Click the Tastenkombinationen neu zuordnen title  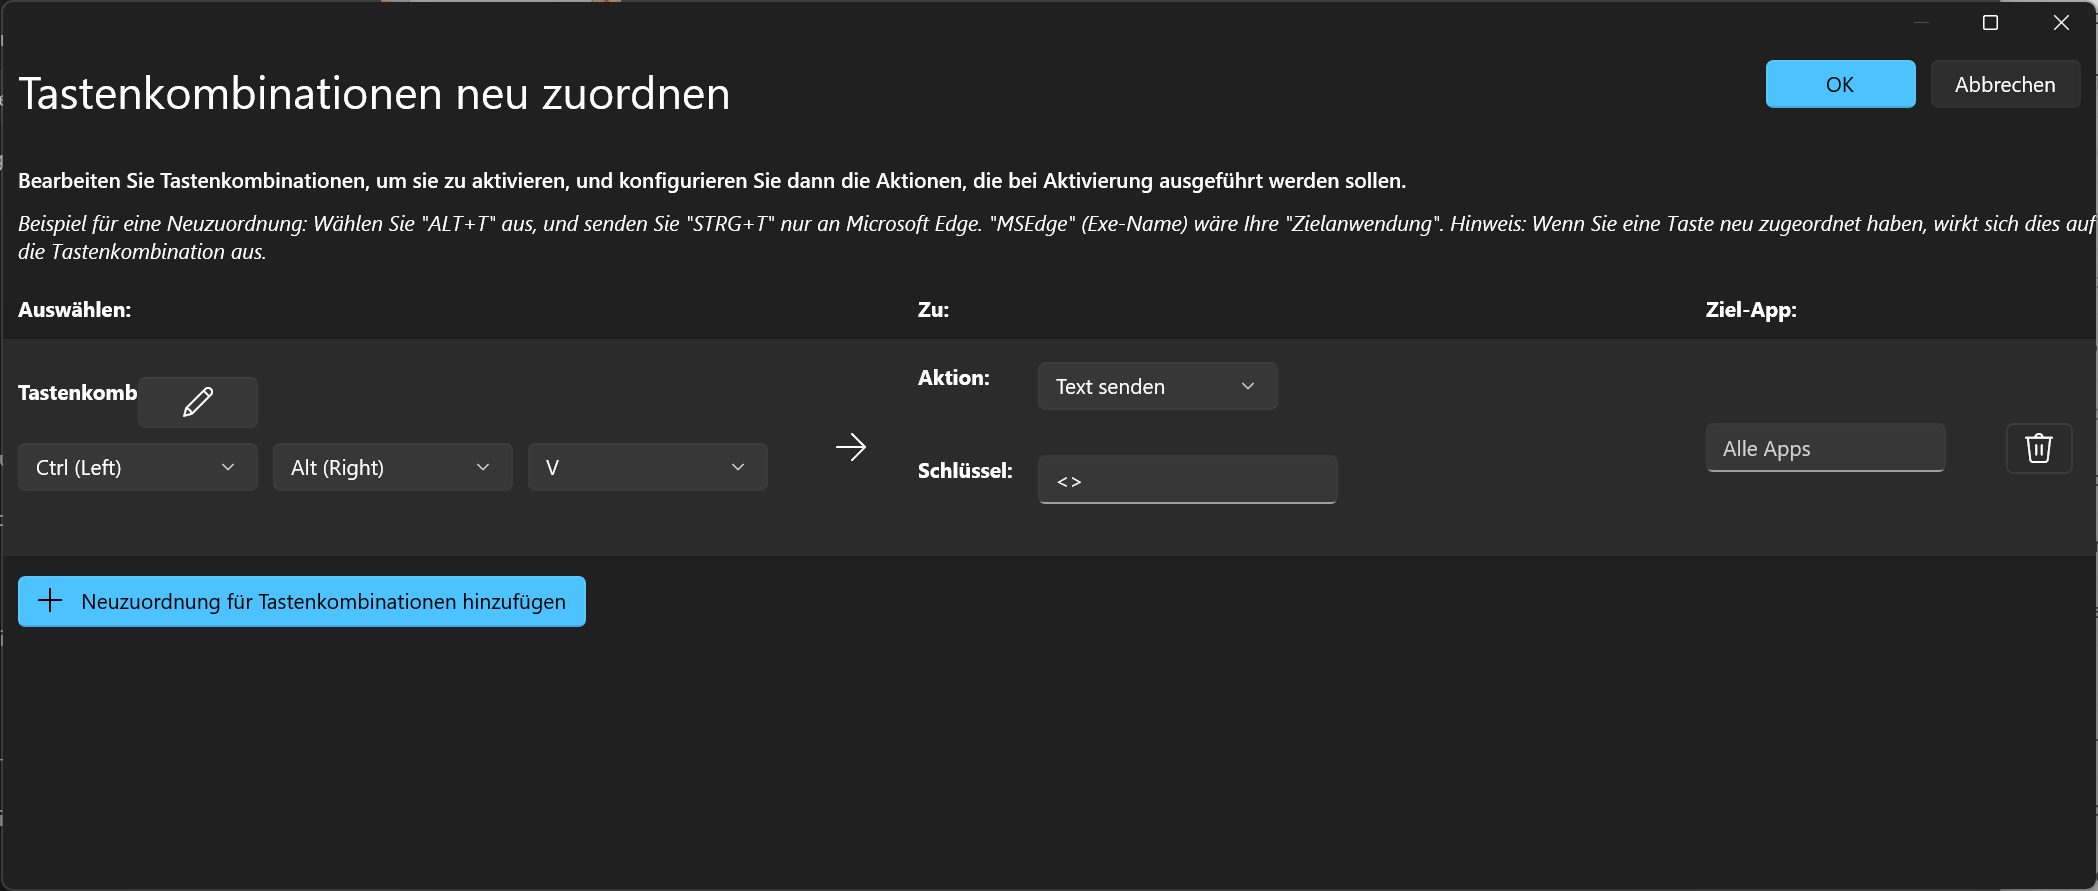[374, 94]
